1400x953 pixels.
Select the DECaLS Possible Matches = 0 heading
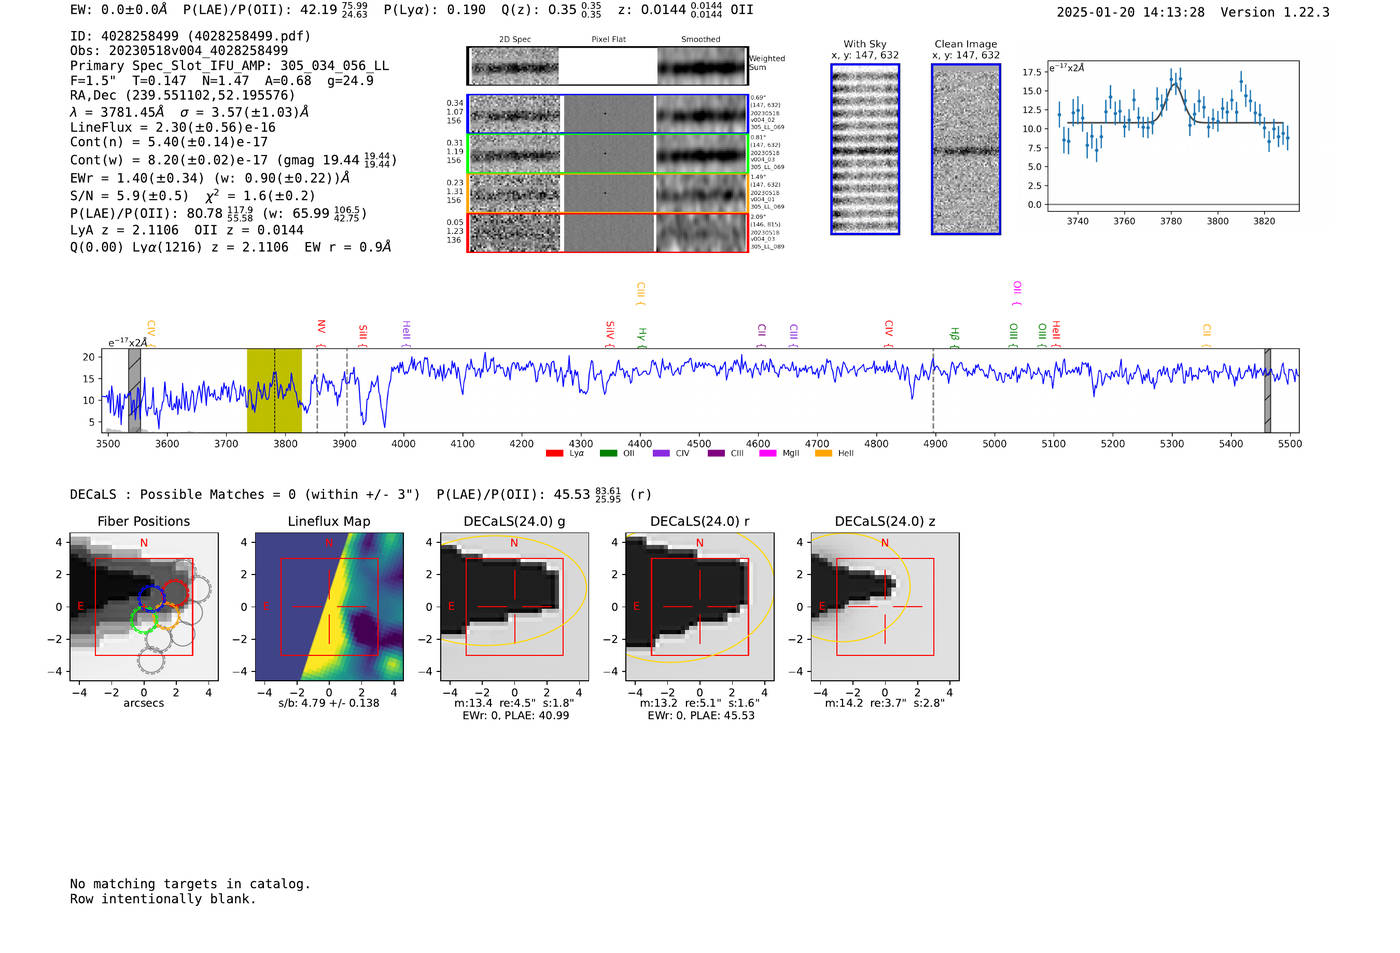(245, 494)
